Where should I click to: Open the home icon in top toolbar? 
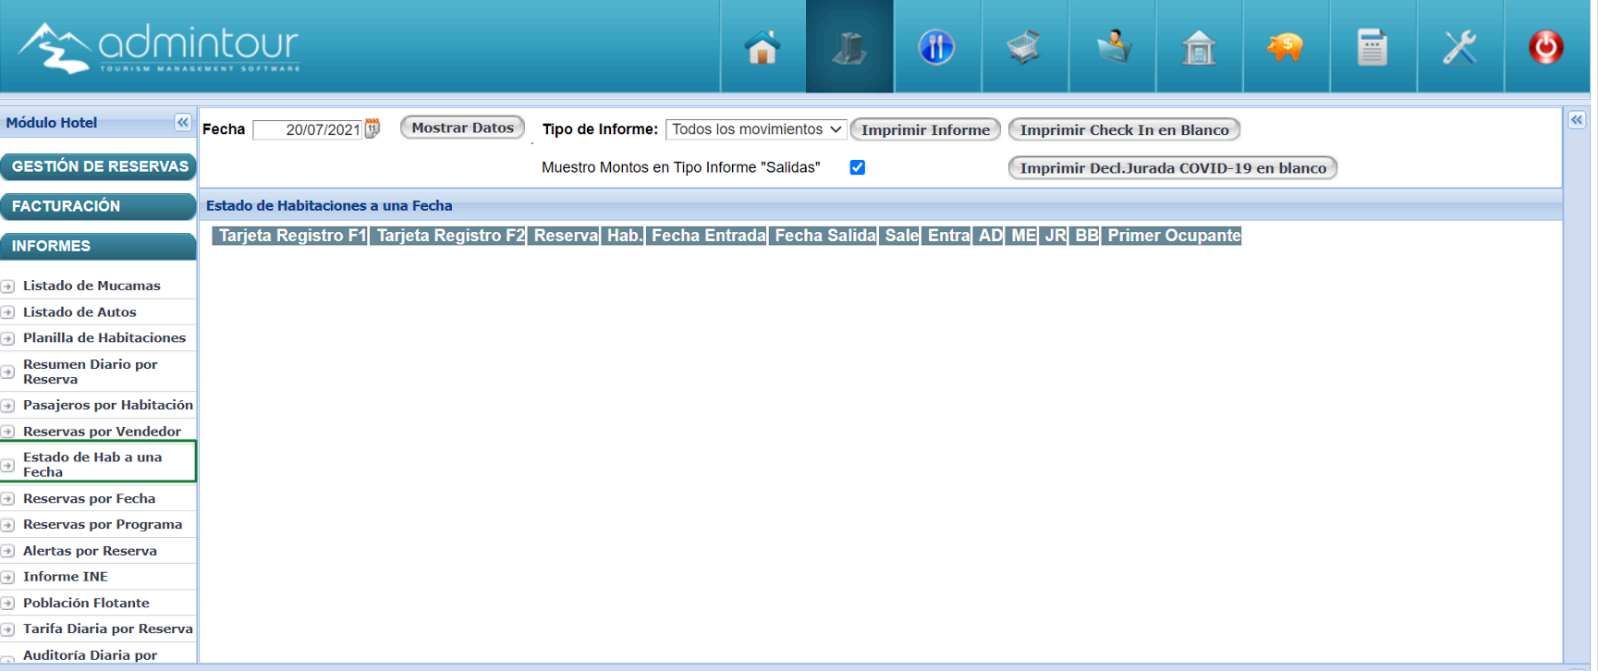click(x=762, y=47)
